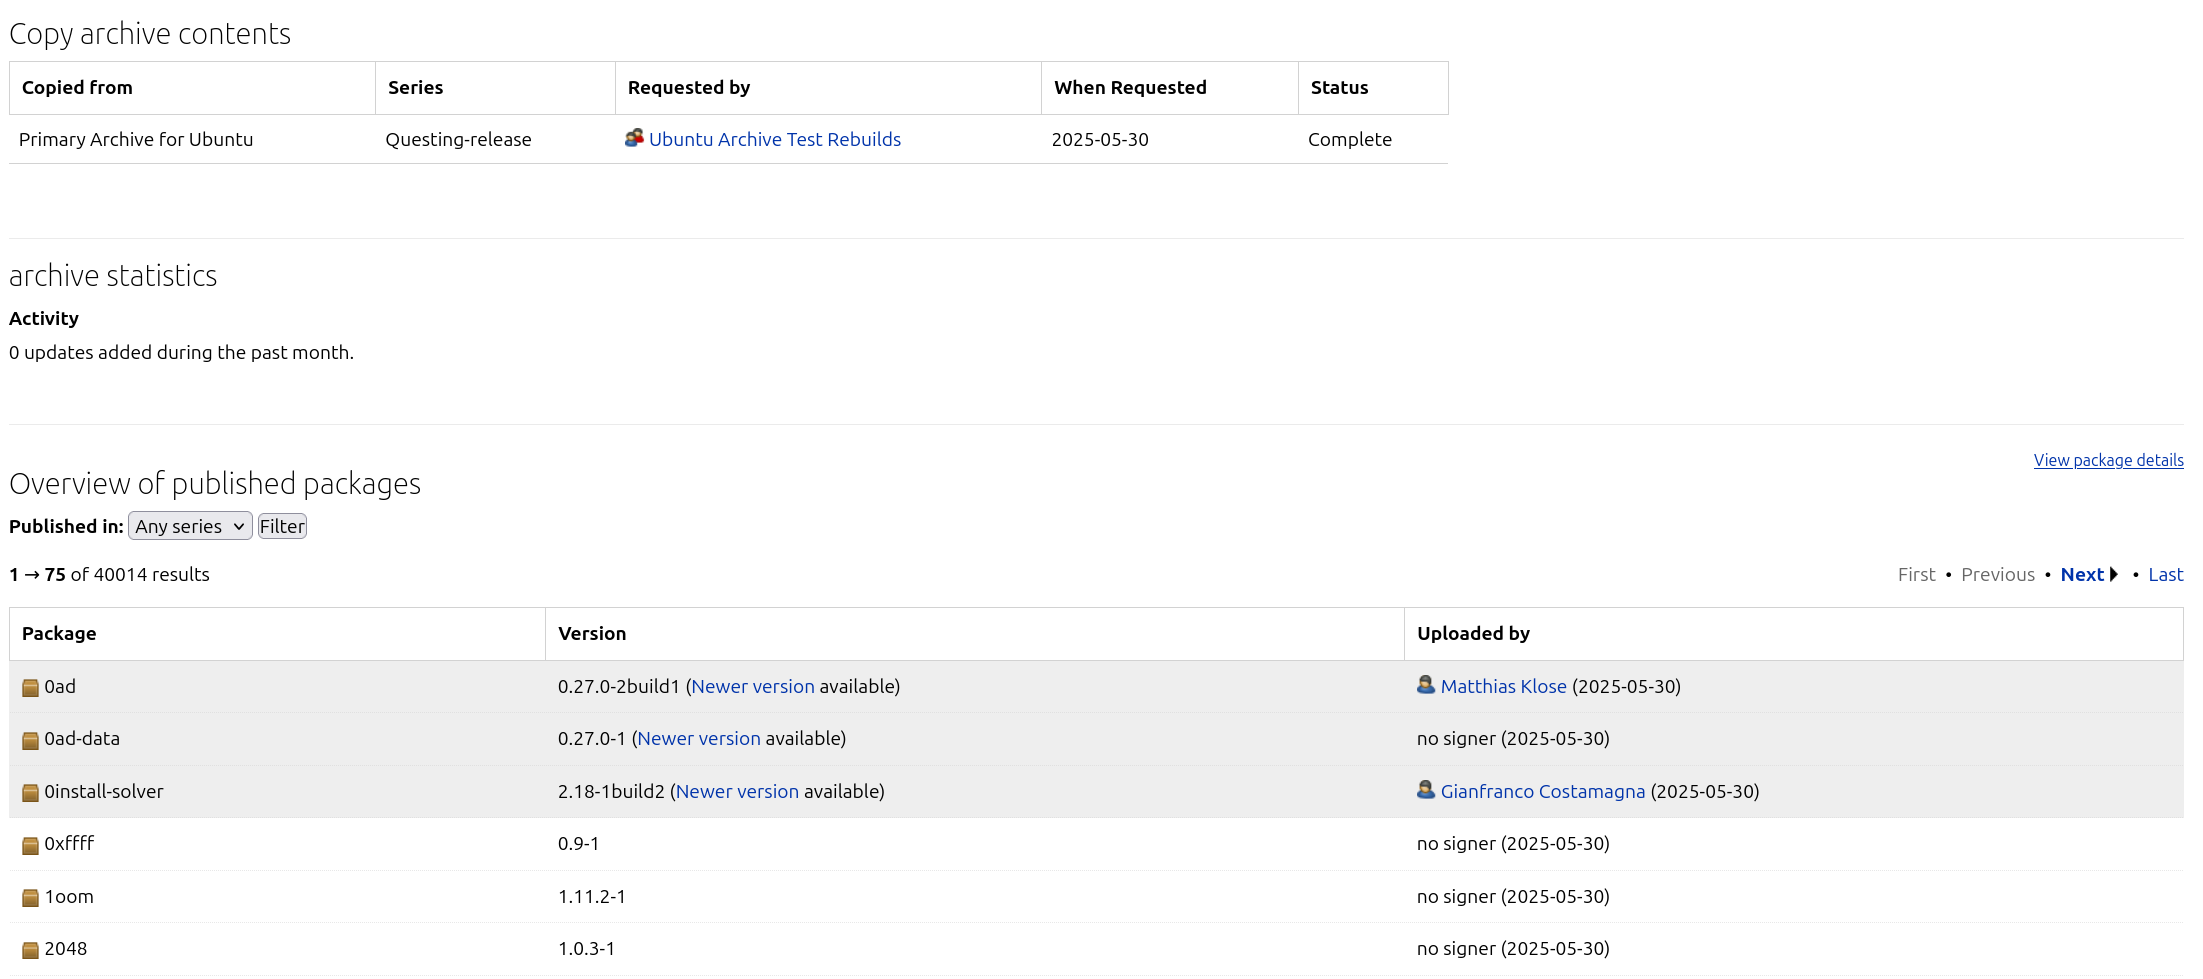Screen dimensions: 2203x979
Task: Open the 'Any series' dropdown
Action: tap(190, 526)
